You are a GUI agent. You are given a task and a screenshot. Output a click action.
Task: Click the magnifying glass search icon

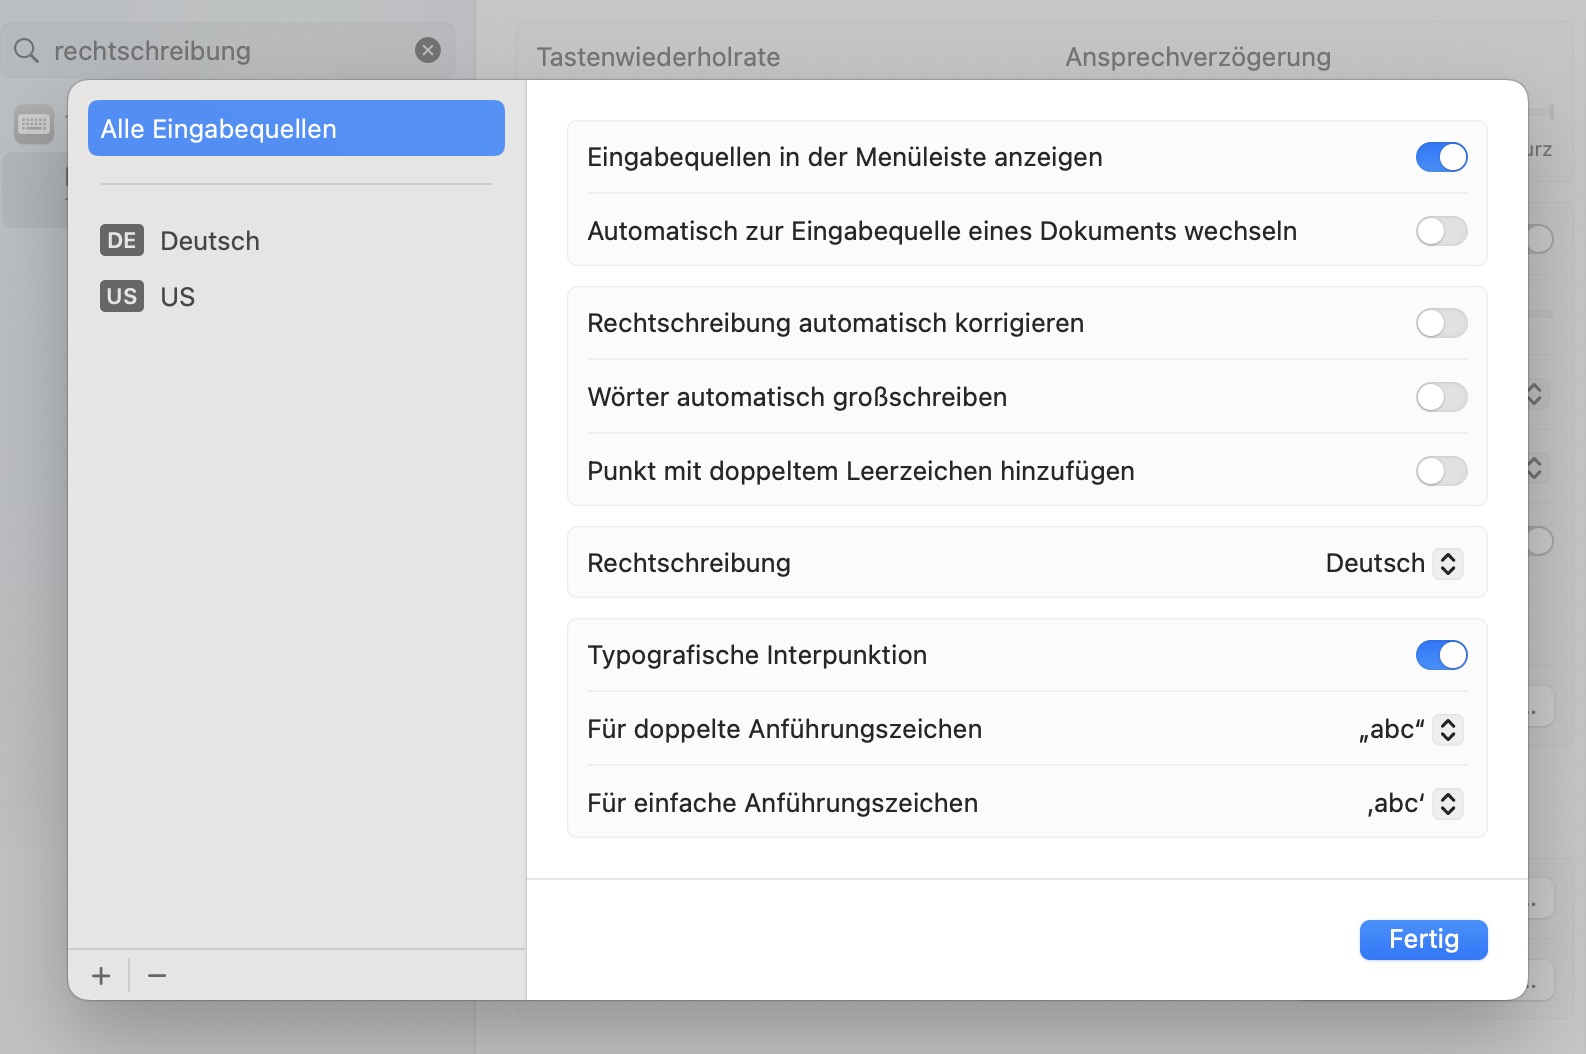(x=27, y=50)
